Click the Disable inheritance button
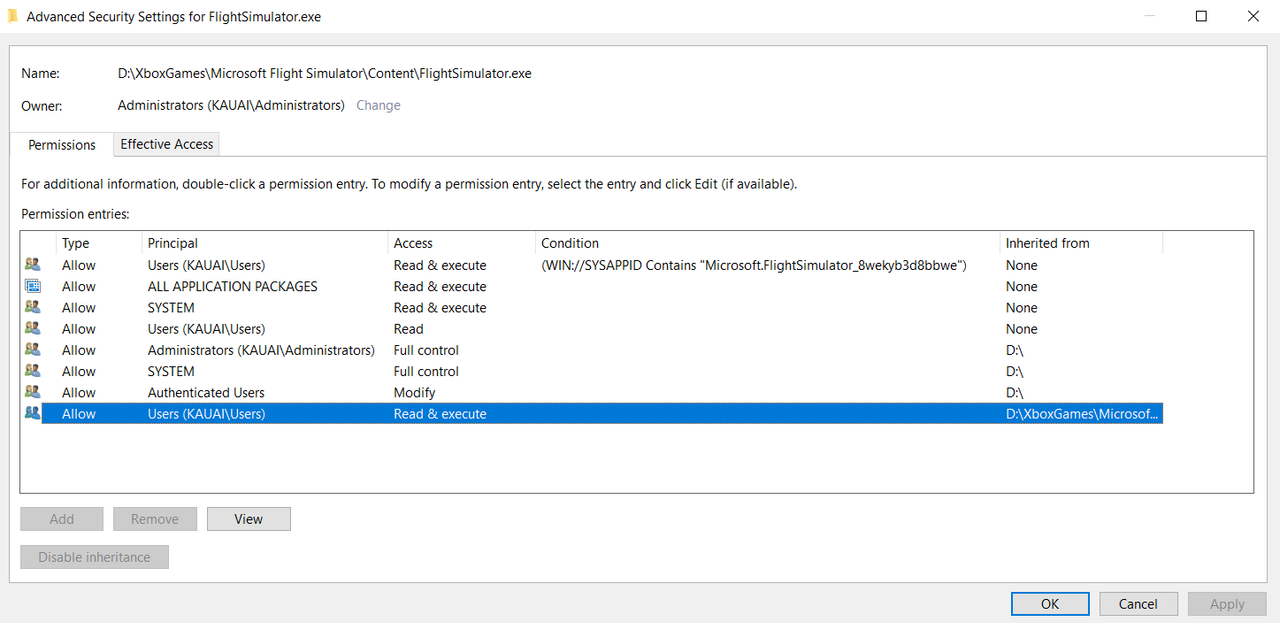 pyautogui.click(x=94, y=557)
